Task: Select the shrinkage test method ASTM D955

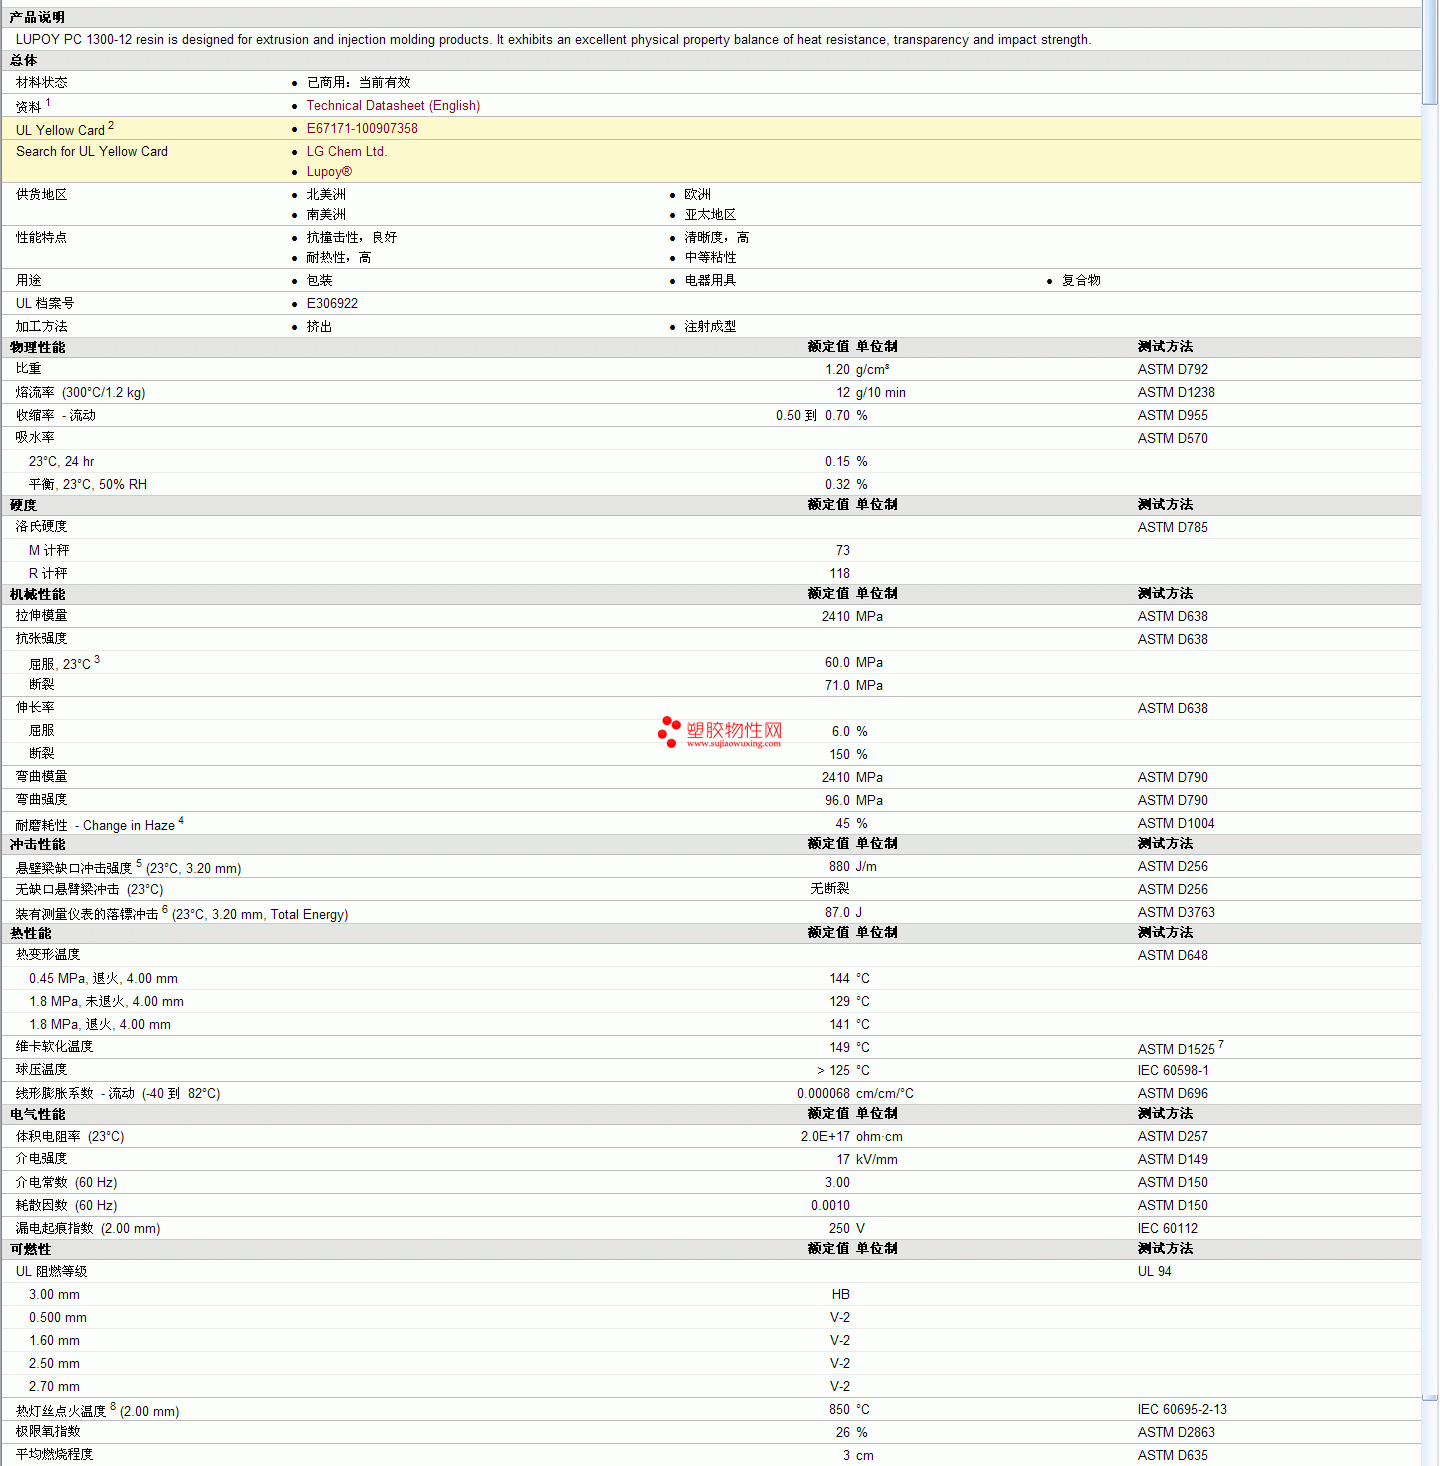Action: click(1172, 415)
